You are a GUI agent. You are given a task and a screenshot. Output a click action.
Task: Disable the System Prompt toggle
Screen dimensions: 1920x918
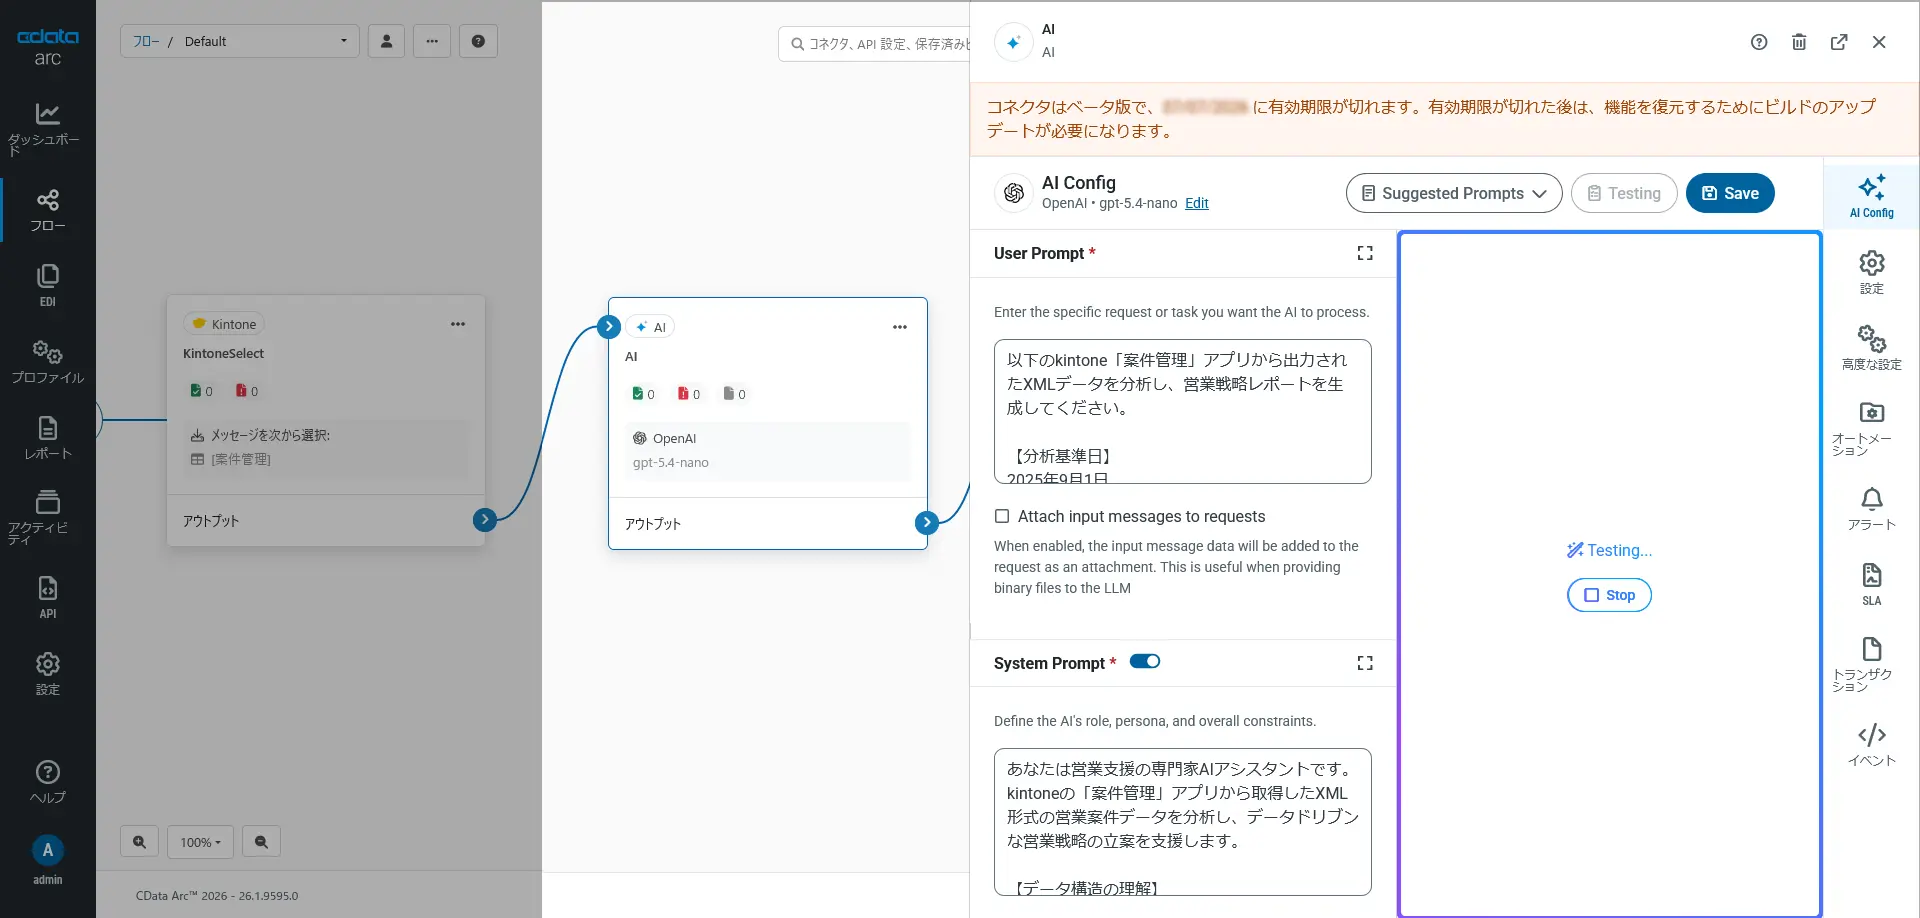[x=1146, y=661]
